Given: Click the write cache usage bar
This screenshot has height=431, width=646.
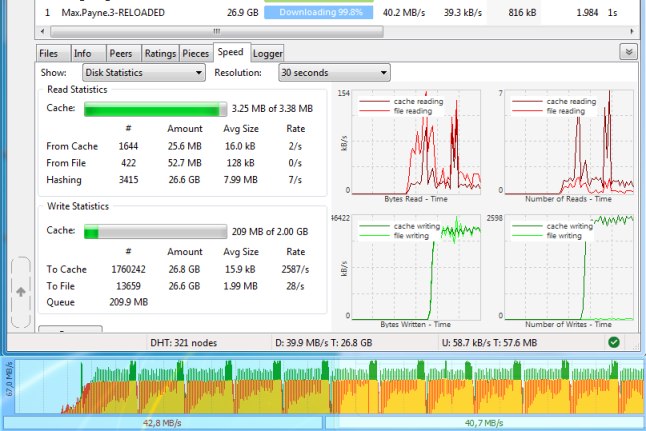Looking at the screenshot, I should tap(155, 232).
